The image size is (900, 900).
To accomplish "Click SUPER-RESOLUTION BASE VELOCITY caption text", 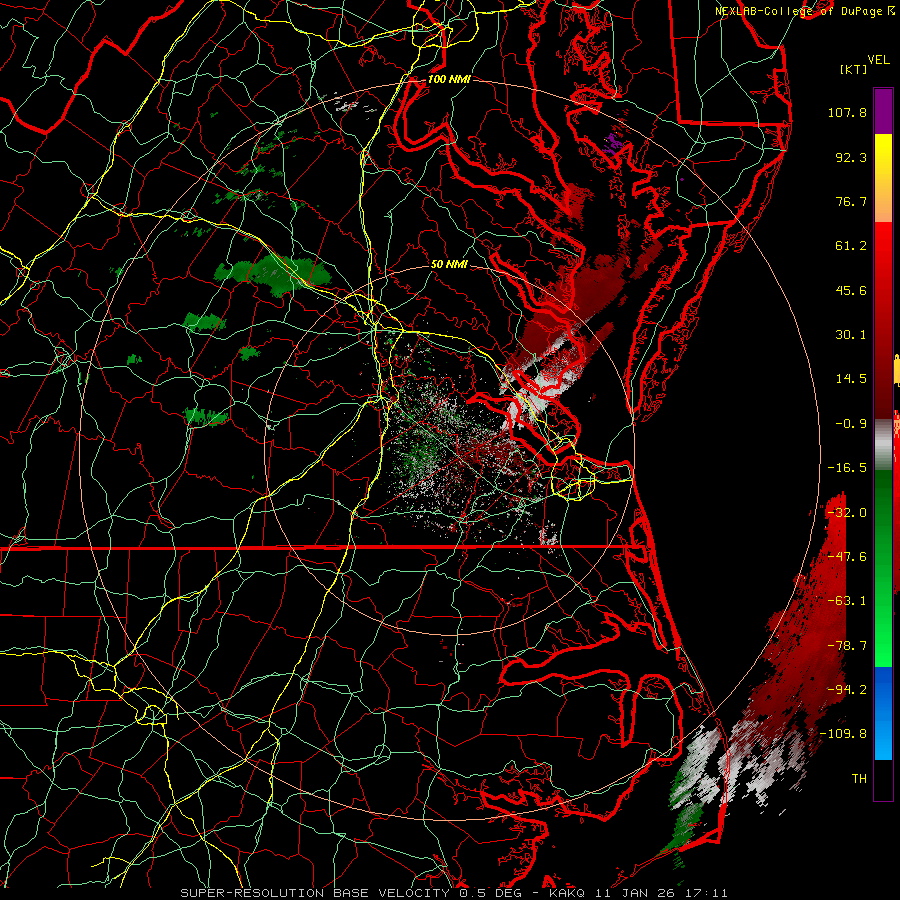I will point(315,893).
